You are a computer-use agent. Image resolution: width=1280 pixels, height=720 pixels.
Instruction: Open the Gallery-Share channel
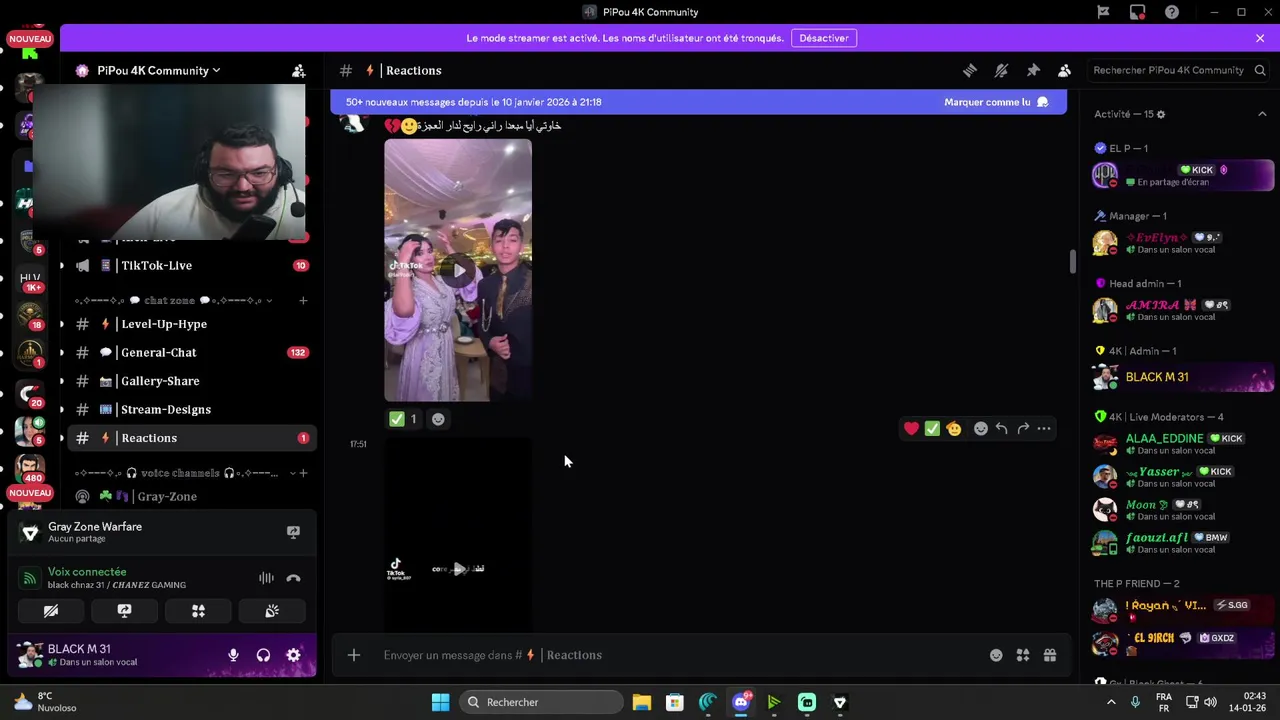160,381
